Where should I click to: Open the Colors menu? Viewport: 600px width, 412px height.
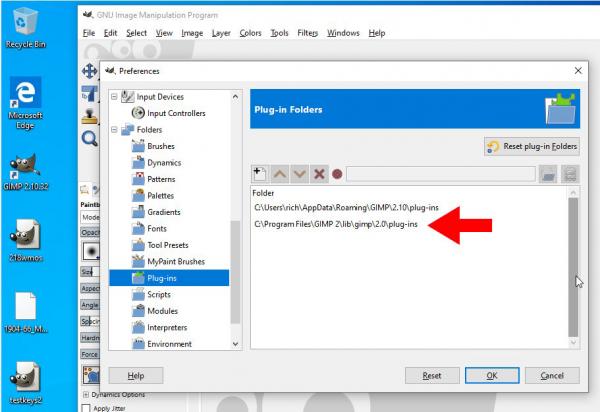(x=250, y=33)
